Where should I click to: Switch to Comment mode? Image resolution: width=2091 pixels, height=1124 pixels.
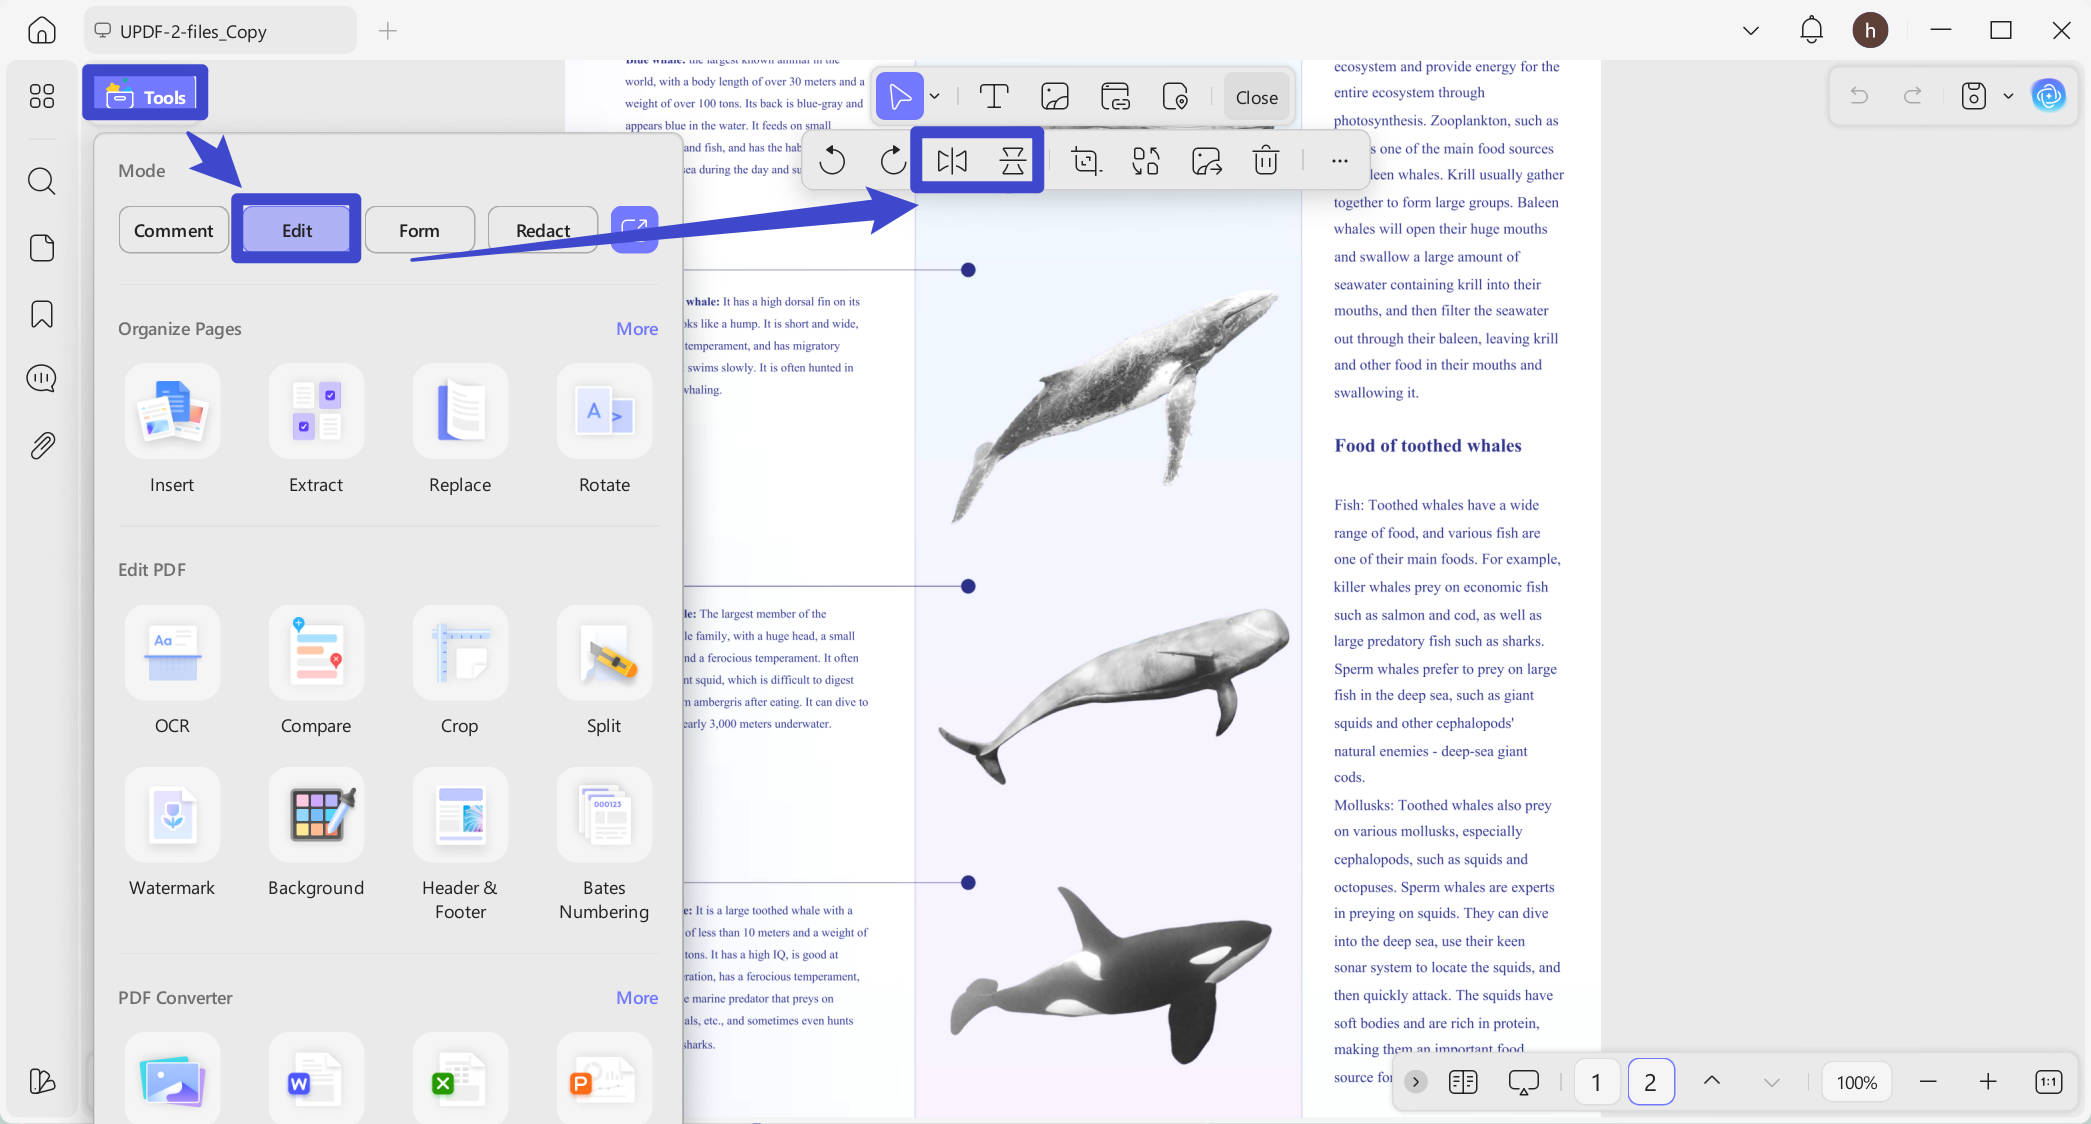174,230
